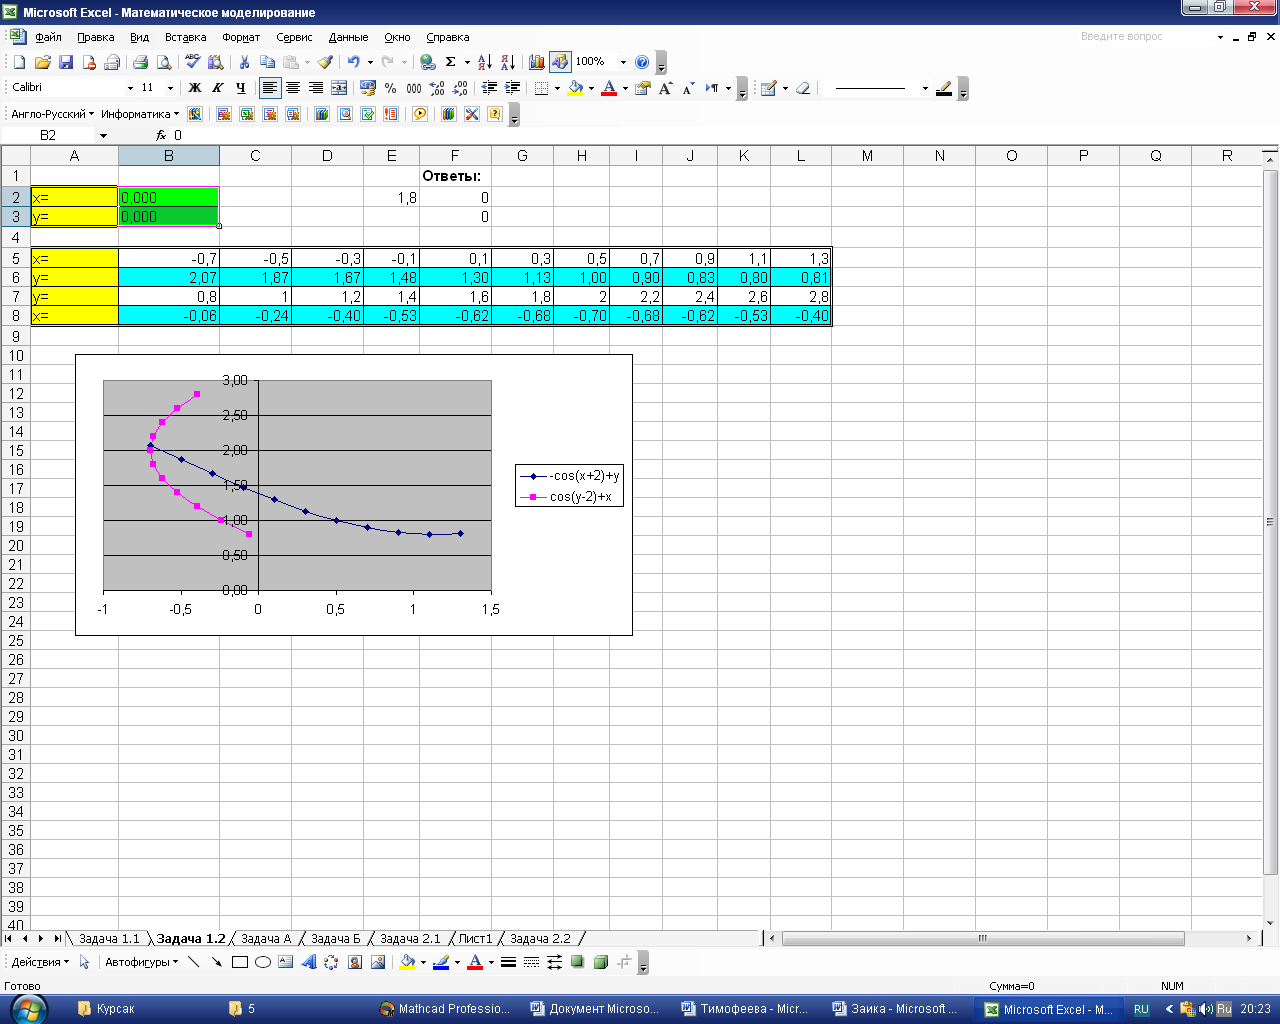This screenshot has height=1024, width=1280.
Task: Sort descending with the Я-to-A icon
Action: (x=508, y=62)
